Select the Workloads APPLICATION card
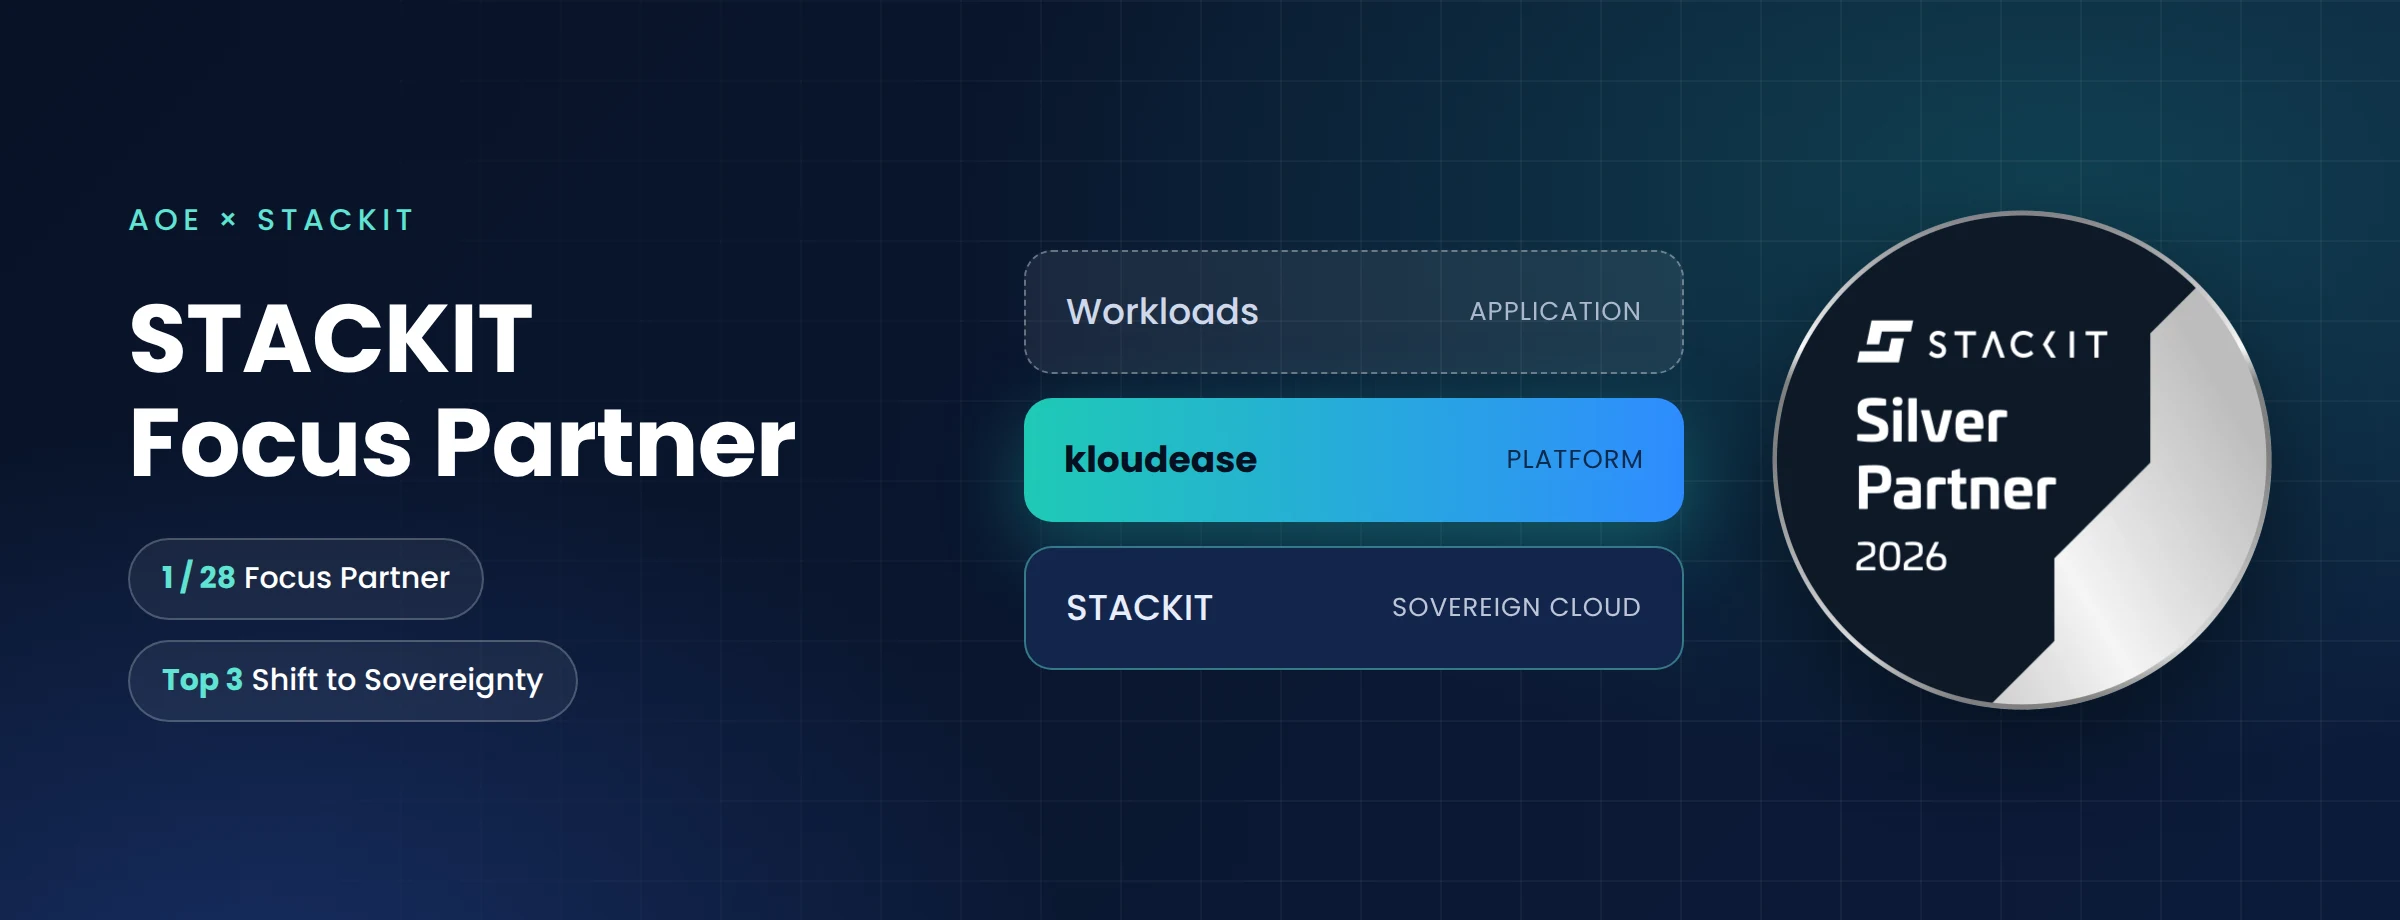The image size is (2400, 920). [1354, 312]
